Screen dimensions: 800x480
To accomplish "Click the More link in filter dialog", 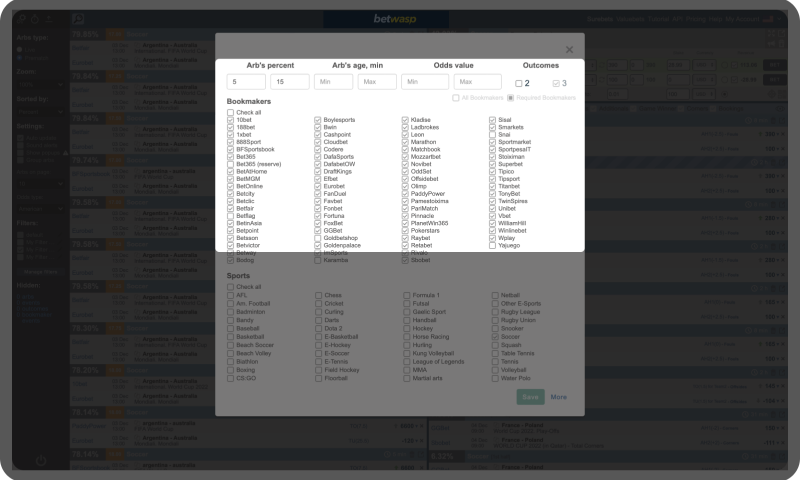I will click(x=559, y=397).
